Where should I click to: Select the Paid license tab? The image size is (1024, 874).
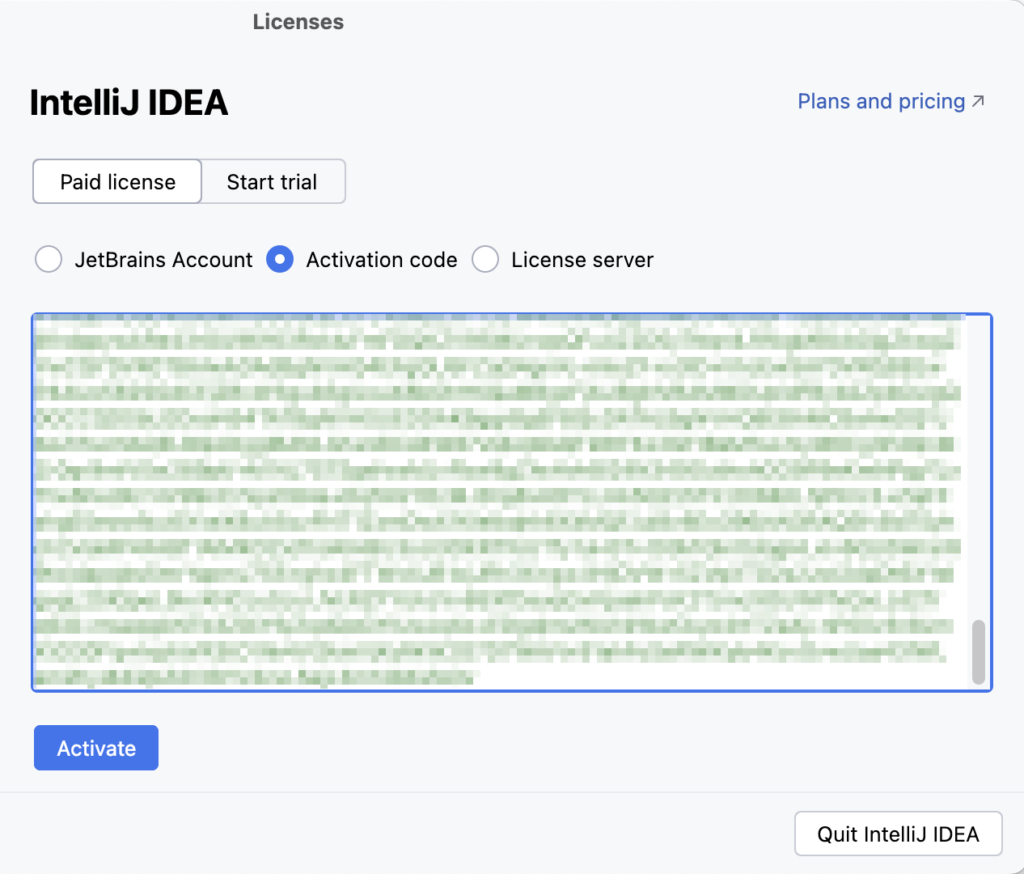(118, 182)
